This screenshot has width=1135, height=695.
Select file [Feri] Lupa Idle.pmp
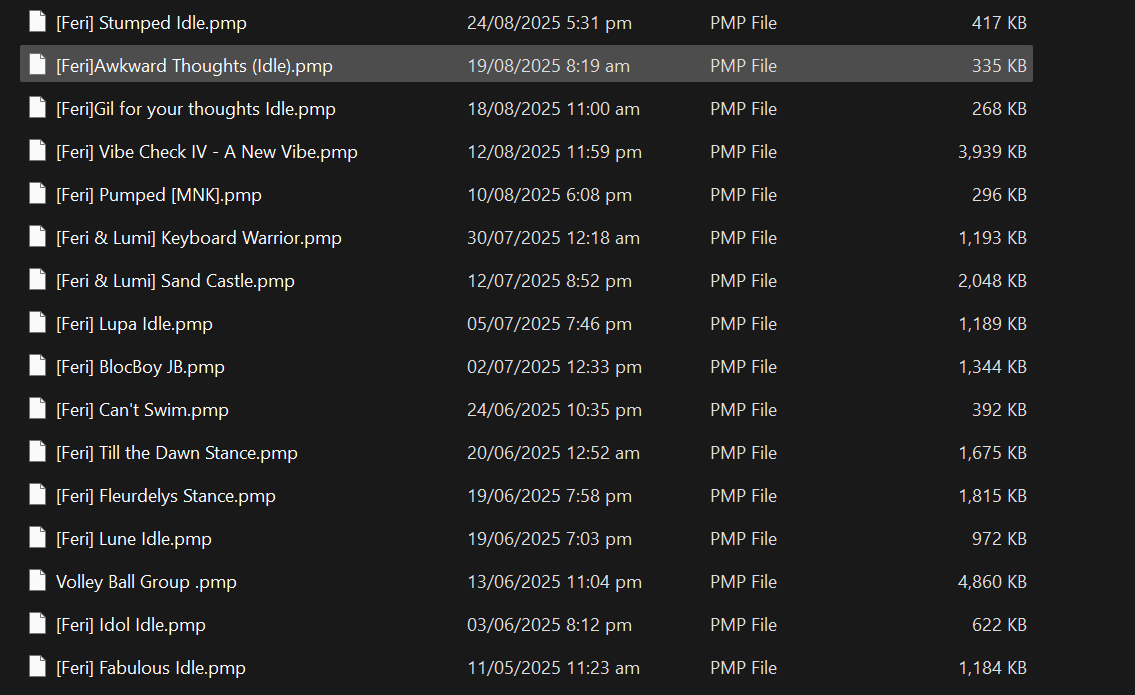135,324
